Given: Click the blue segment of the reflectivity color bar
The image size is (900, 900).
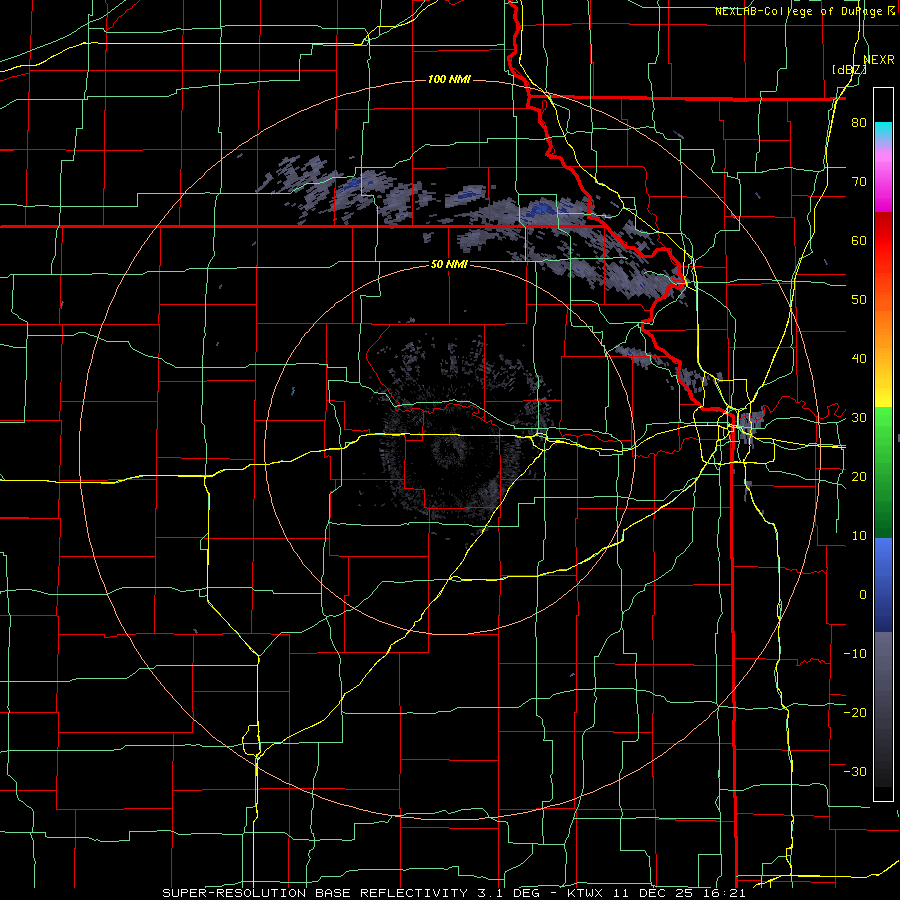Looking at the screenshot, I should tap(883, 585).
